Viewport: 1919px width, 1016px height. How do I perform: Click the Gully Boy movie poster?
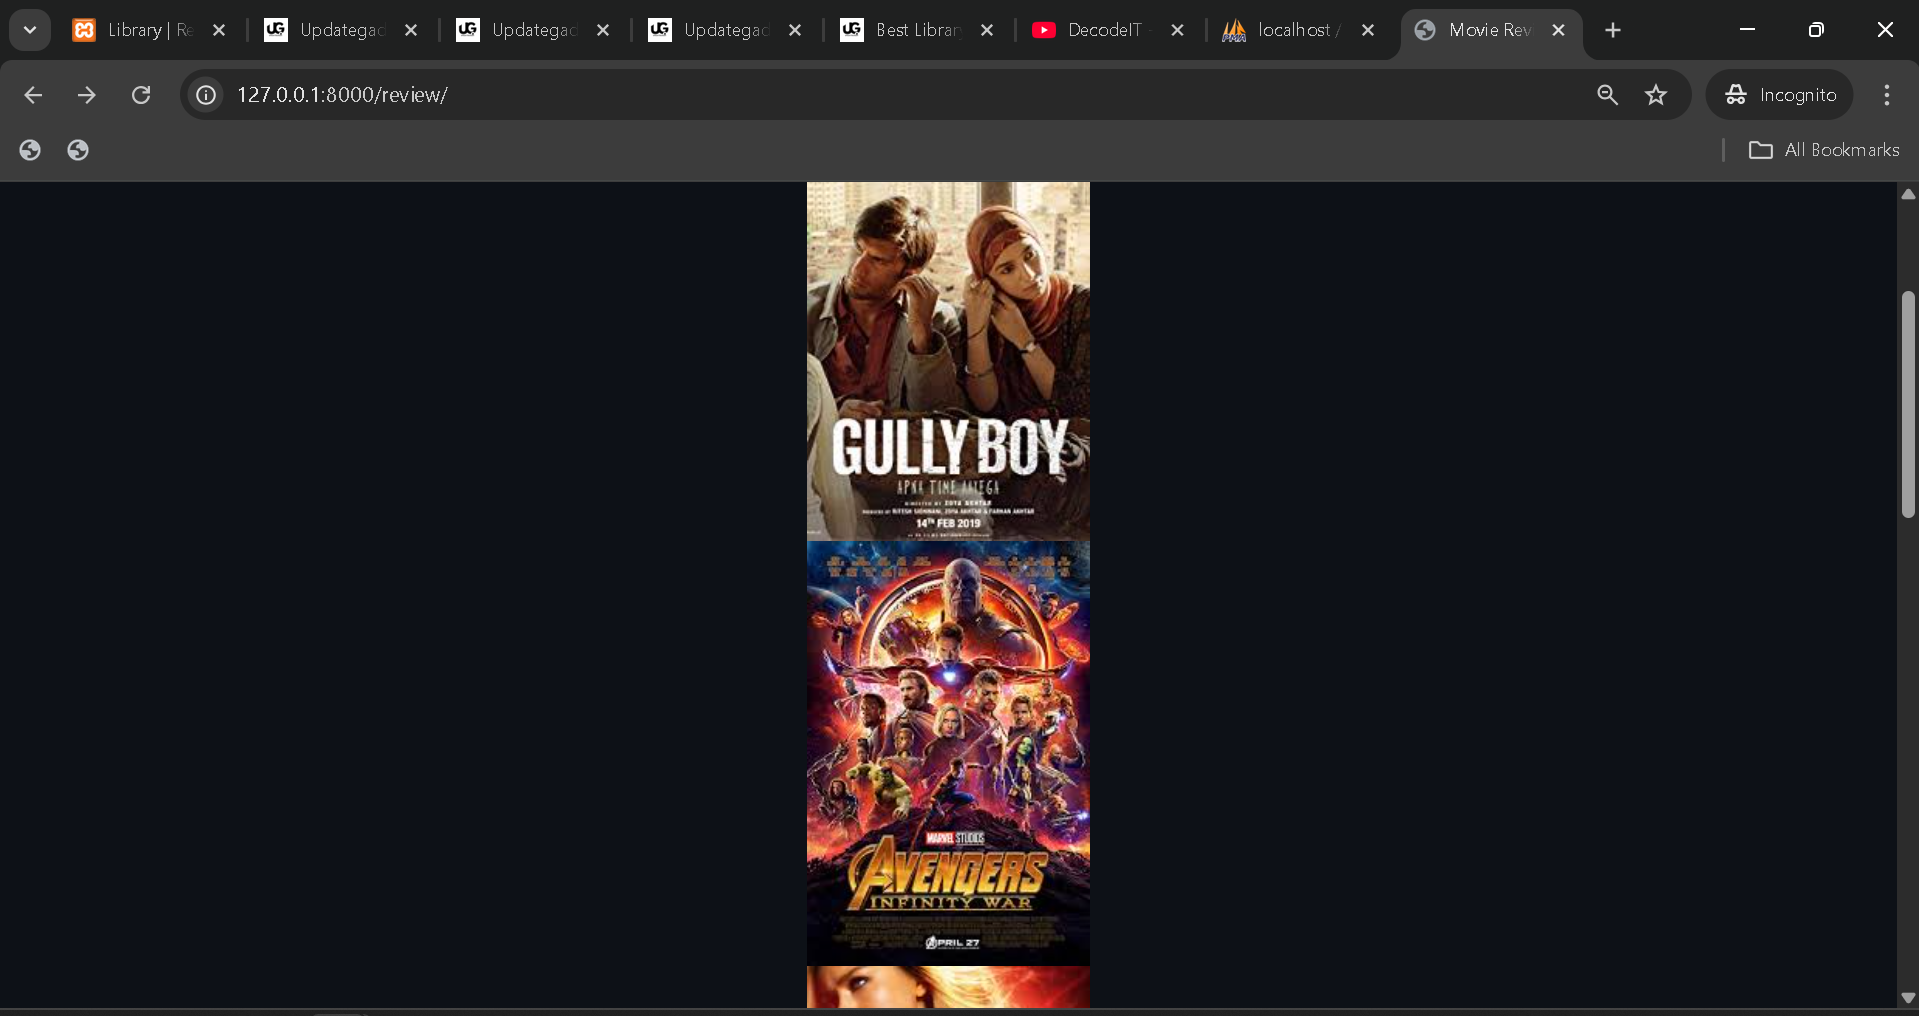[948, 361]
